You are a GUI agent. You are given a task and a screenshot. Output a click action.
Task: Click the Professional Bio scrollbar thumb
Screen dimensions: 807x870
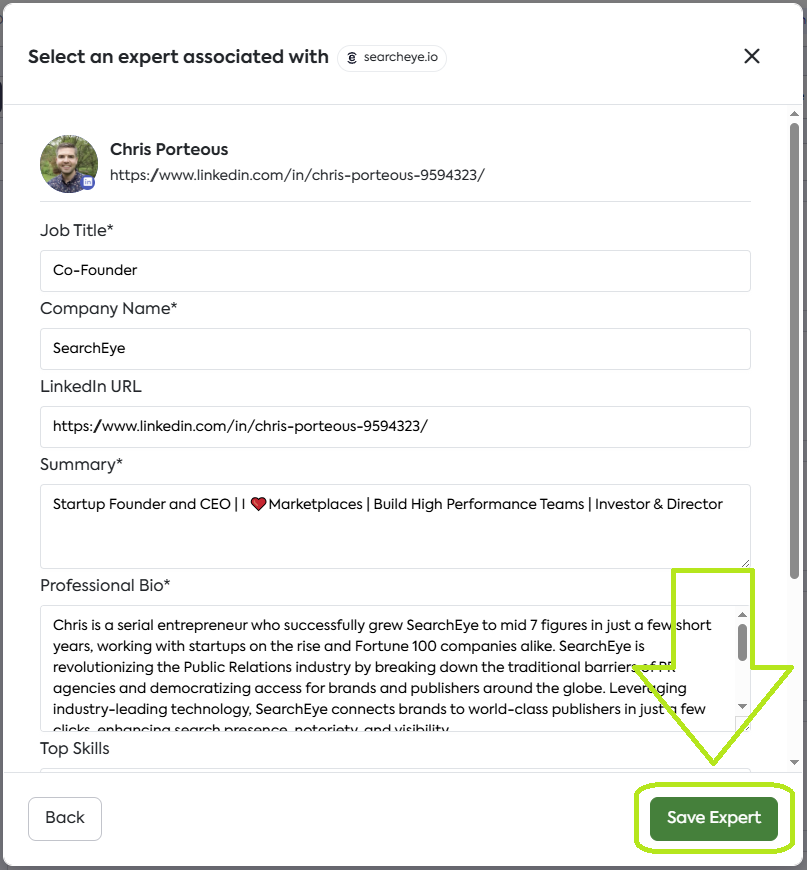(x=742, y=642)
